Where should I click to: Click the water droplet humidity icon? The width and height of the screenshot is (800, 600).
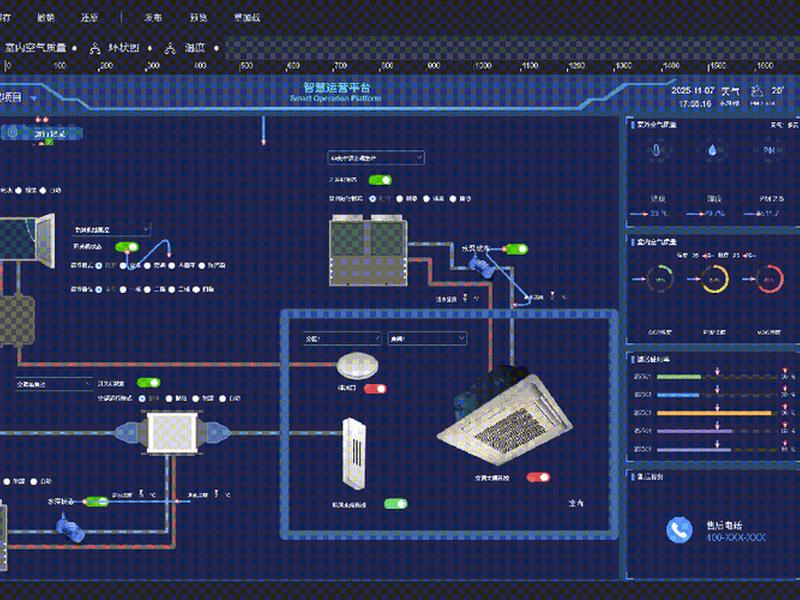point(712,151)
